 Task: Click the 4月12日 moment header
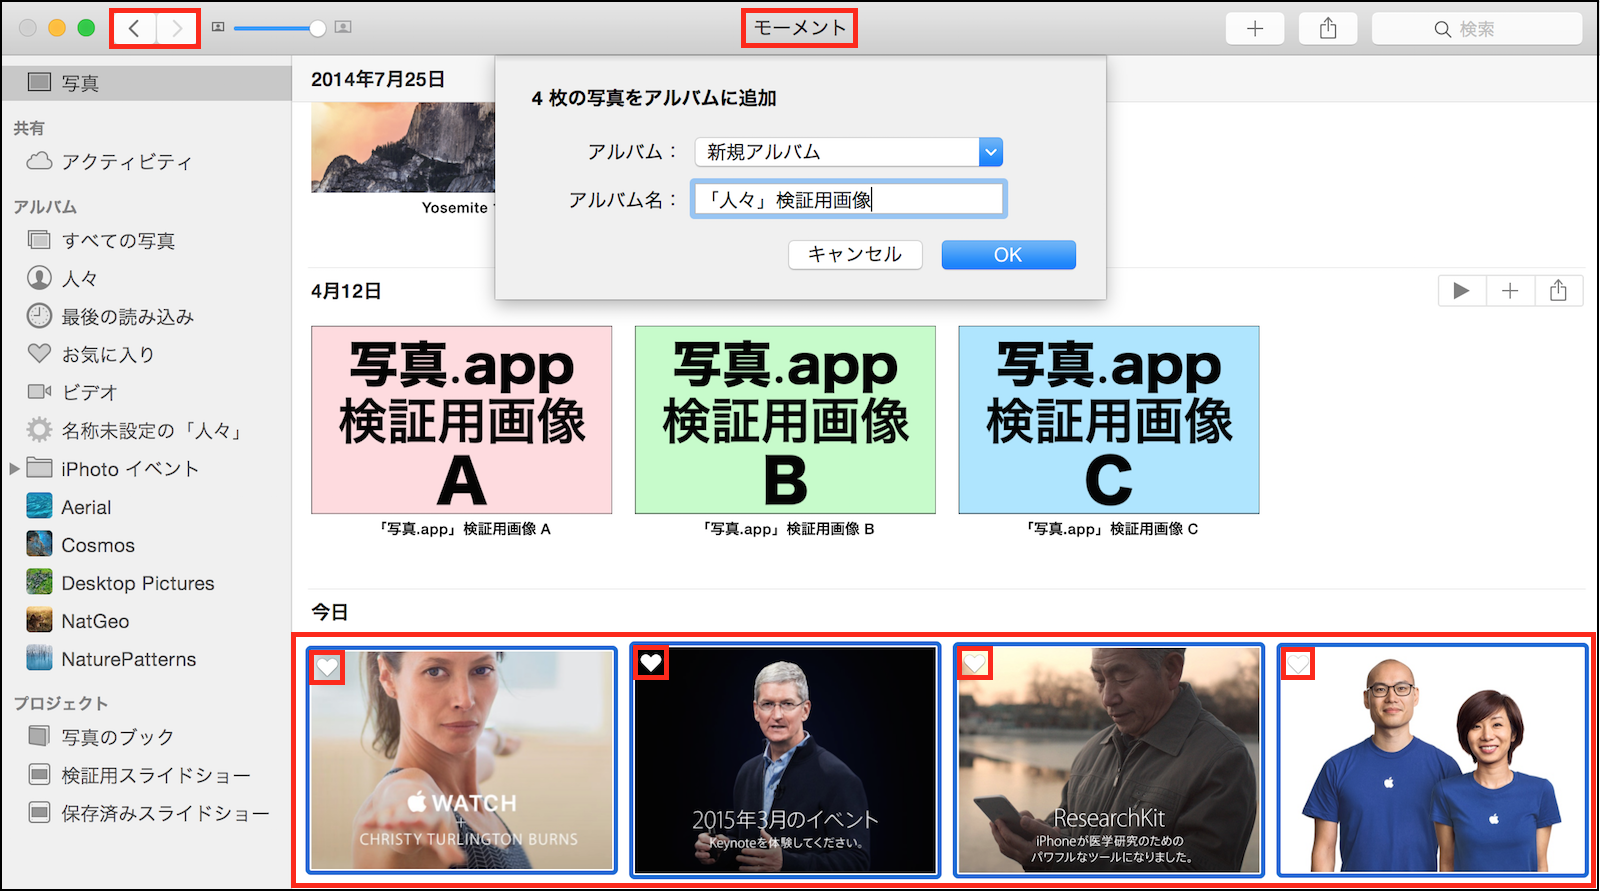[x=346, y=291]
